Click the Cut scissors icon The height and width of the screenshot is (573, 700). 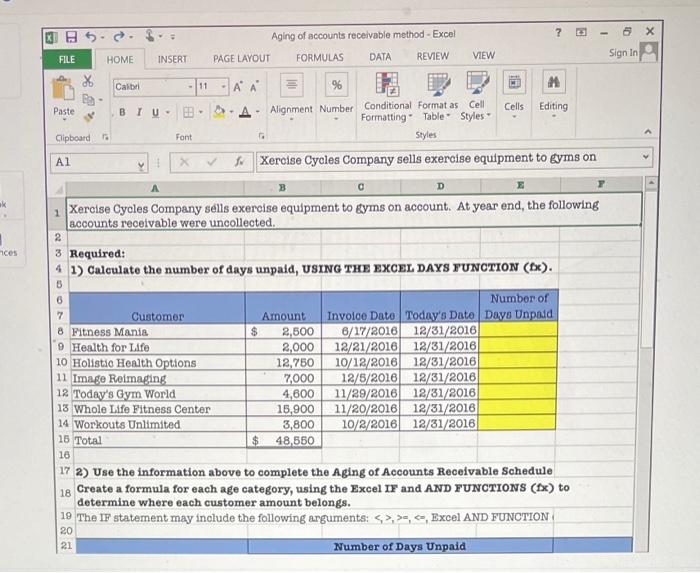click(88, 81)
